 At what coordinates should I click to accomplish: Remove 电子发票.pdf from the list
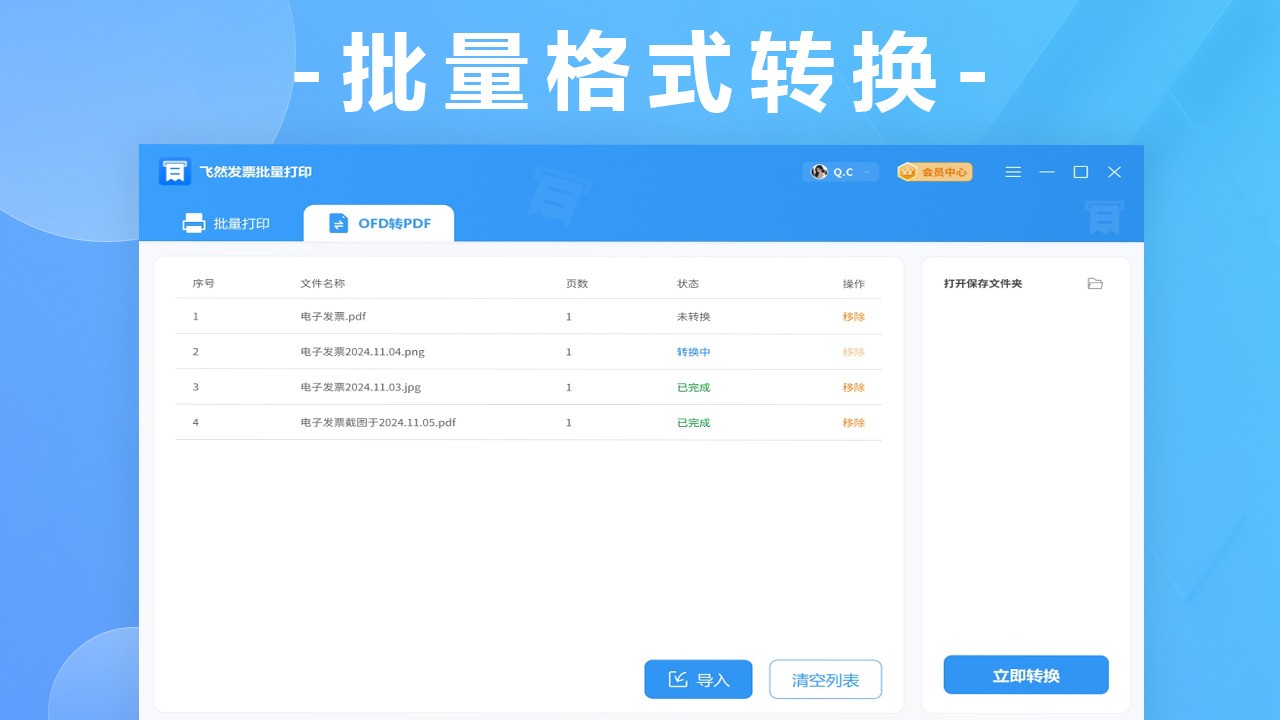(853, 317)
